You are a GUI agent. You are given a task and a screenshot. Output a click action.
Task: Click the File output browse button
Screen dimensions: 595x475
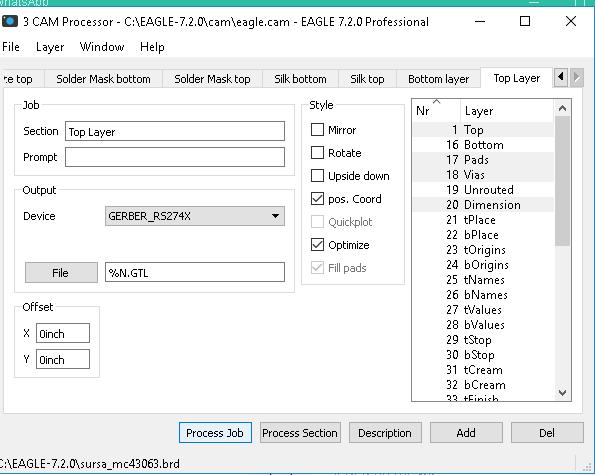61,272
